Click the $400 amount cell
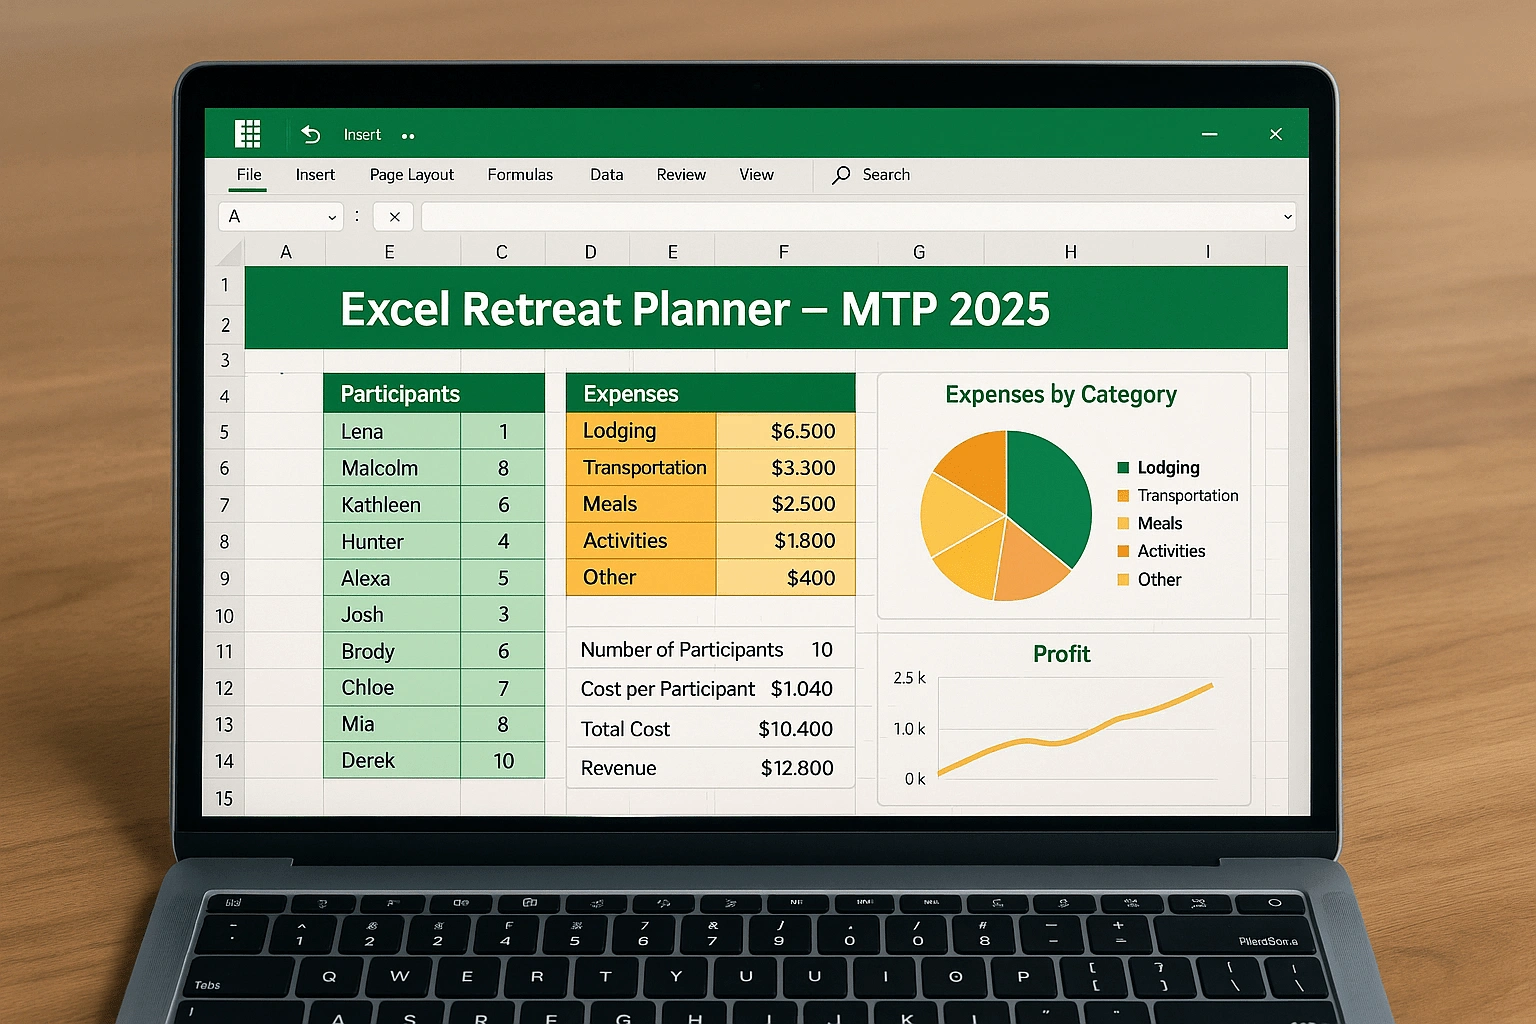Image resolution: width=1536 pixels, height=1024 pixels. 786,577
